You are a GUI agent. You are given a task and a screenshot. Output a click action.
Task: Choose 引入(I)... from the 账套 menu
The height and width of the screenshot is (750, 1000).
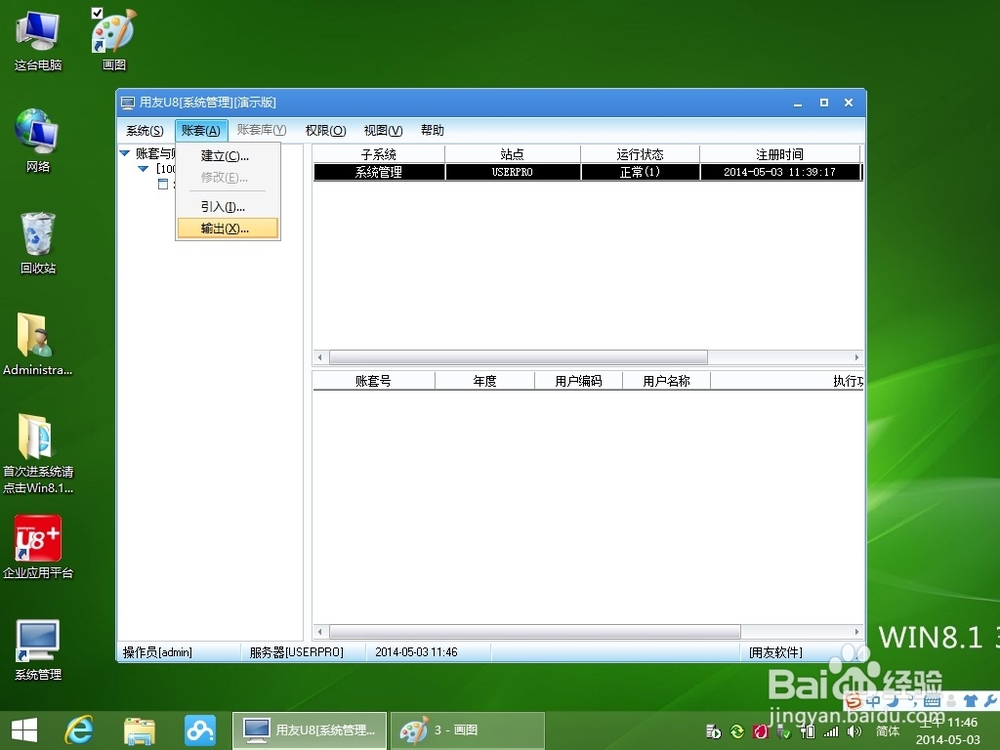tap(228, 207)
